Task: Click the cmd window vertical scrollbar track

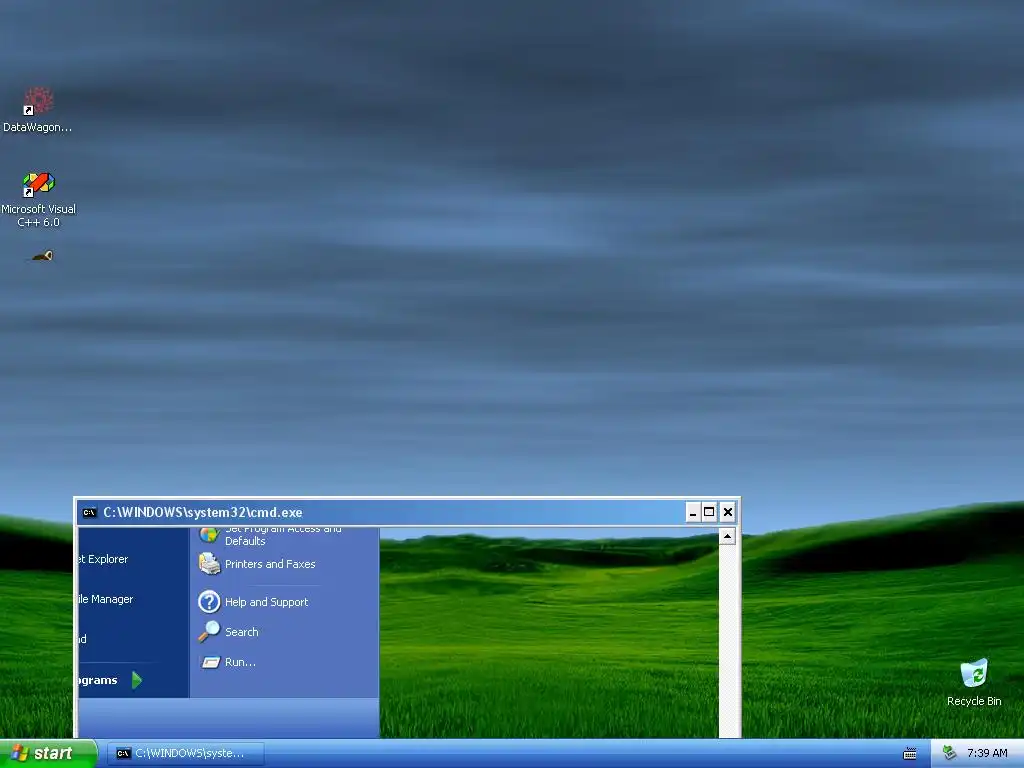Action: [727, 641]
